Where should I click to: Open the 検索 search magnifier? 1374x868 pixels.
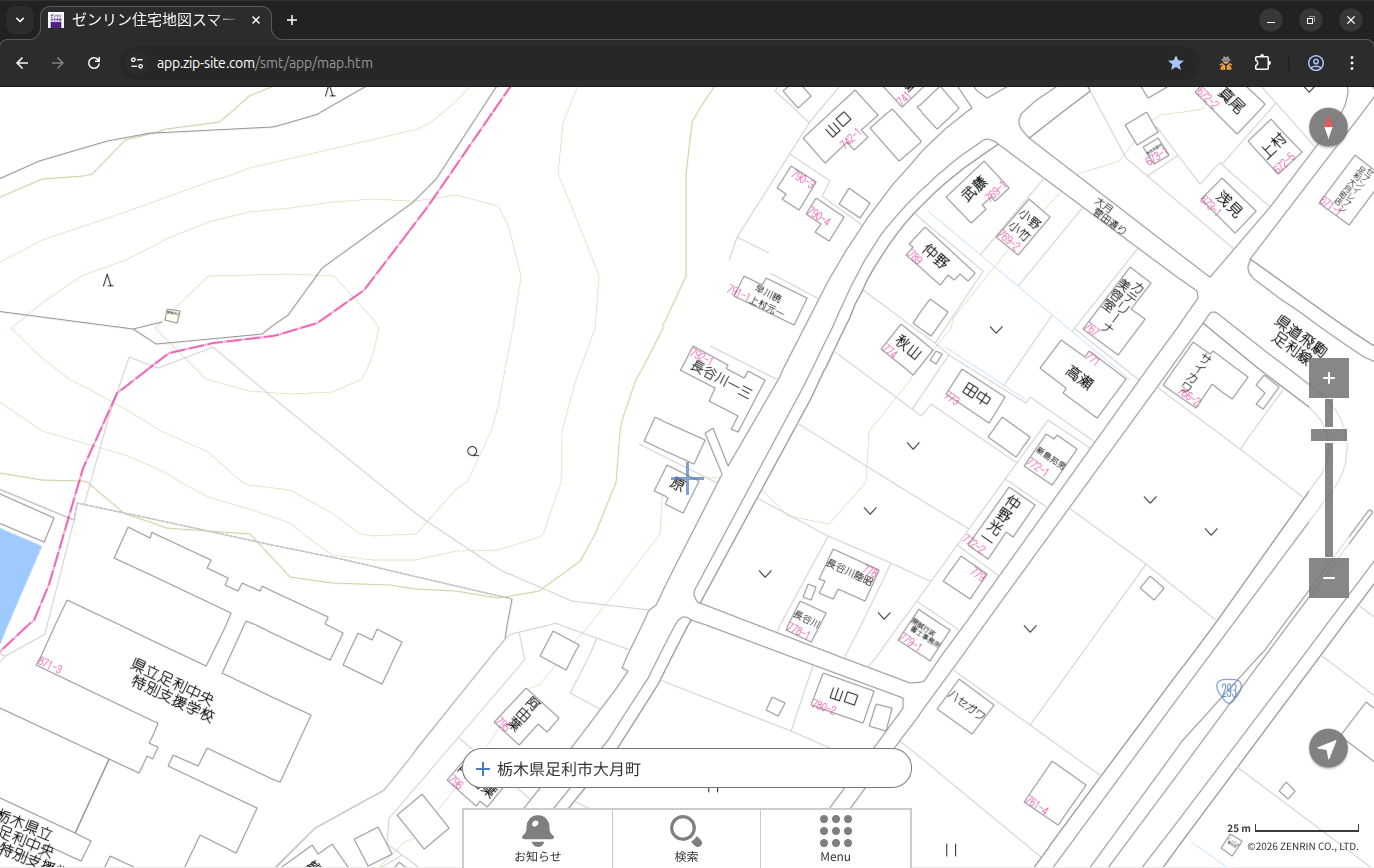tap(685, 837)
